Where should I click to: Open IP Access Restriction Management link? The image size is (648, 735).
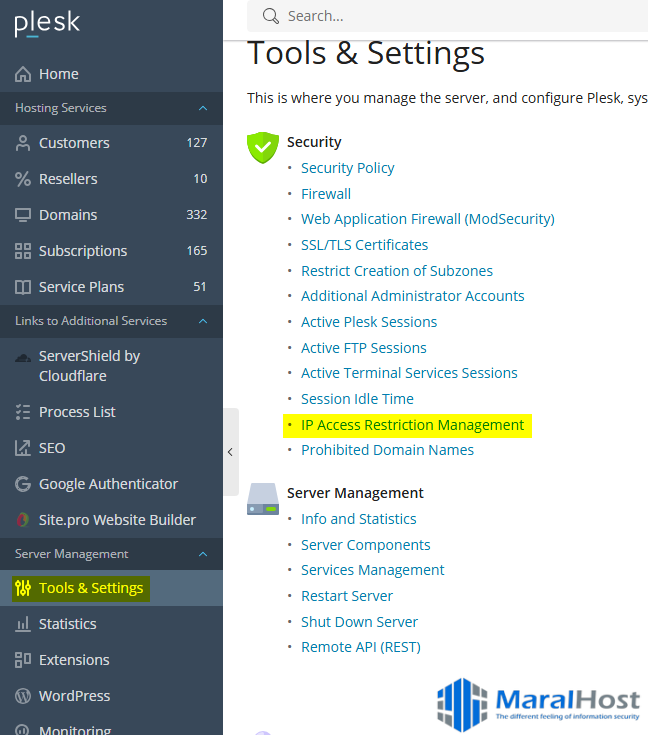pos(412,425)
